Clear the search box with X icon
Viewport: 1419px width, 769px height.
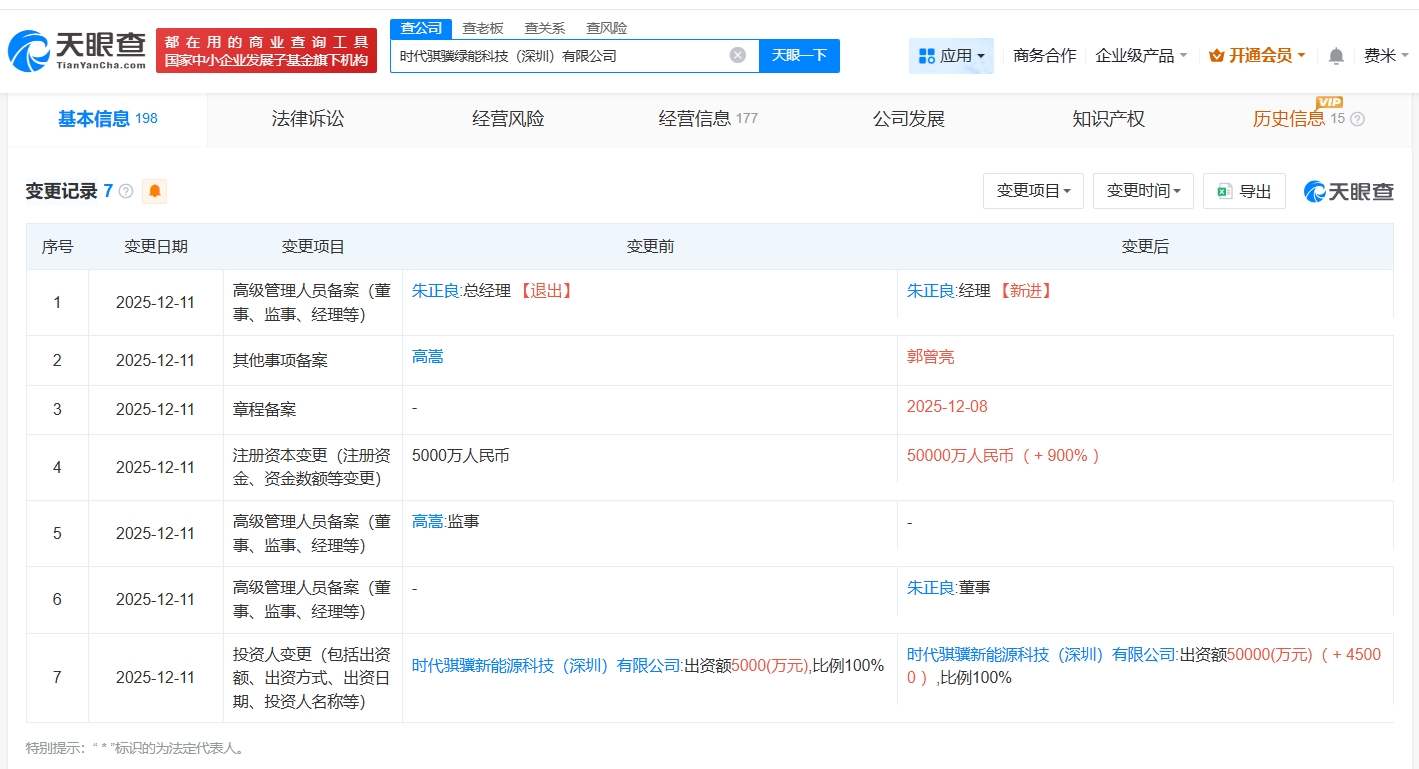click(x=738, y=55)
